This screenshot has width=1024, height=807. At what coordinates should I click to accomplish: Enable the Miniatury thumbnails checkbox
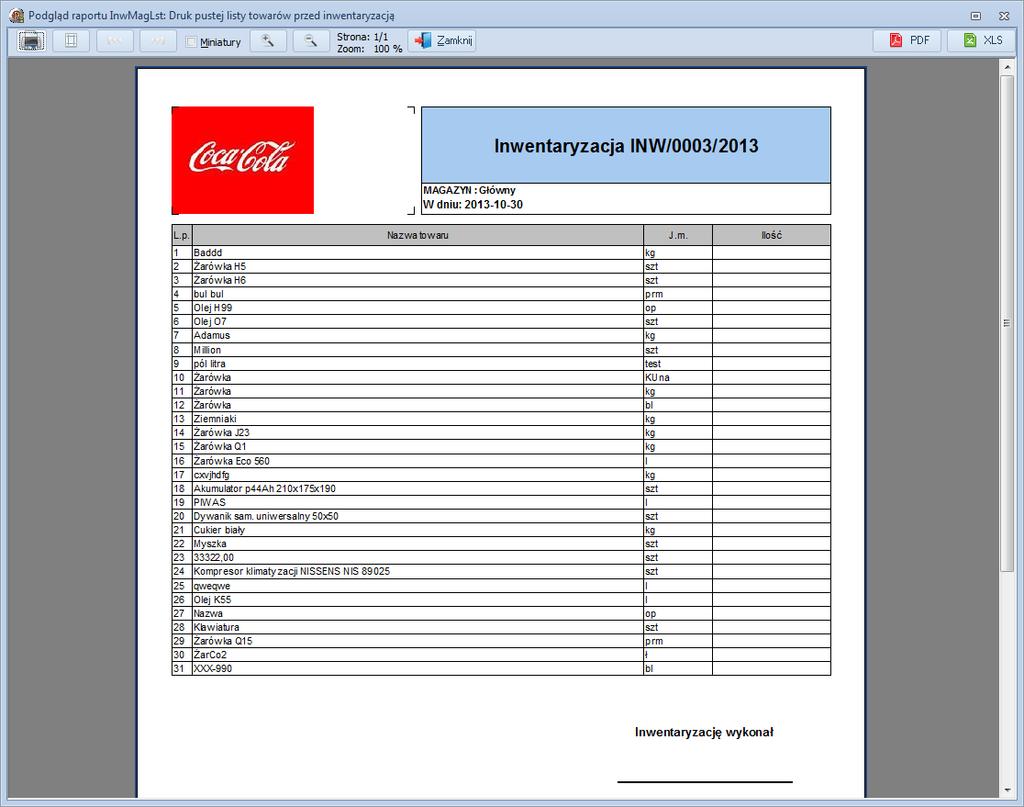pos(191,42)
